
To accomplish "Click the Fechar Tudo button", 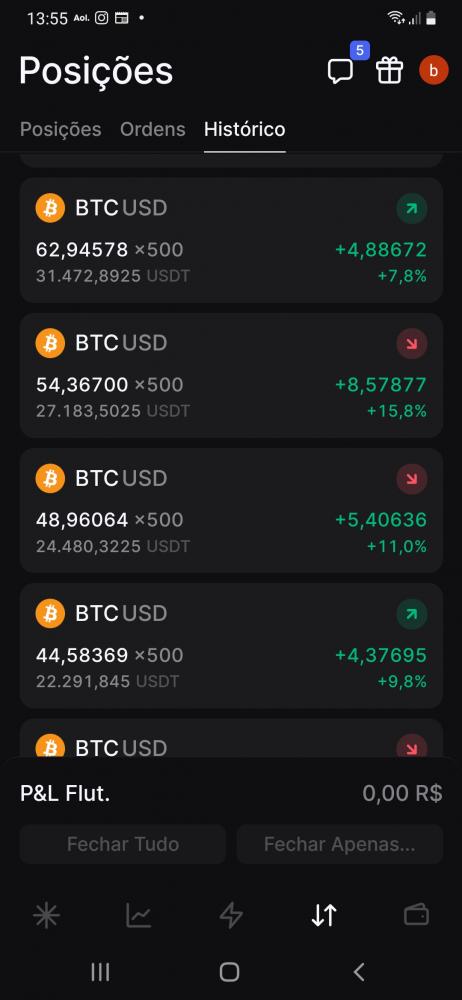I will click(123, 844).
